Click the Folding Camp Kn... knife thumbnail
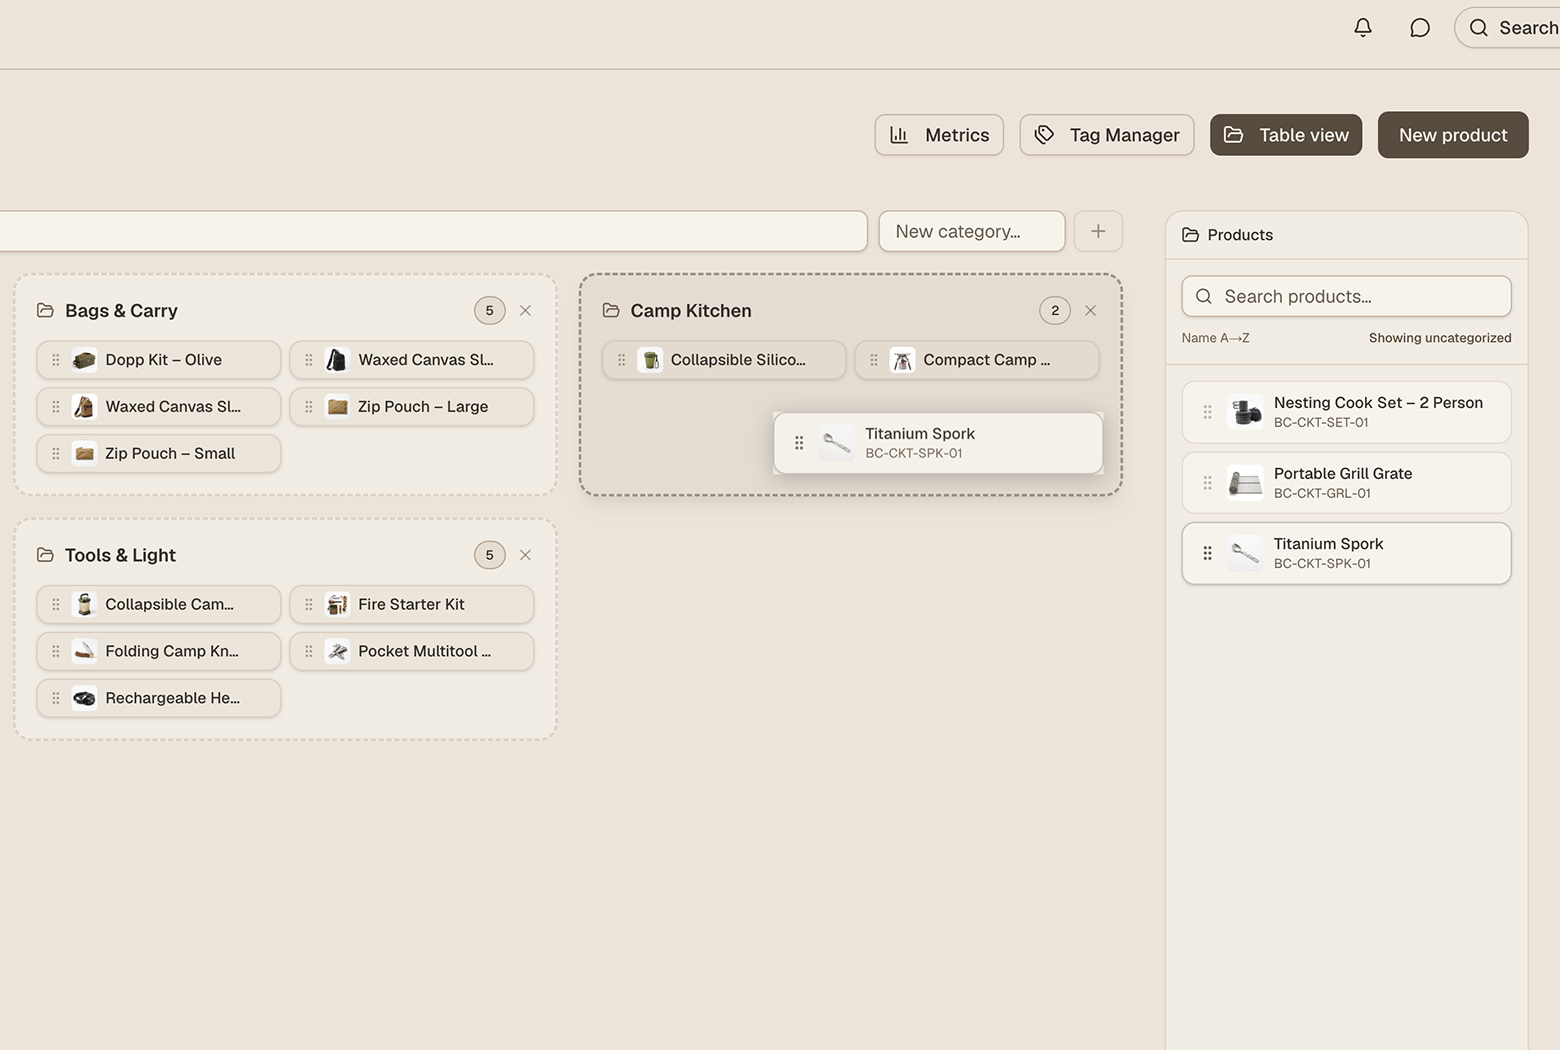This screenshot has height=1050, width=1560. coord(85,651)
